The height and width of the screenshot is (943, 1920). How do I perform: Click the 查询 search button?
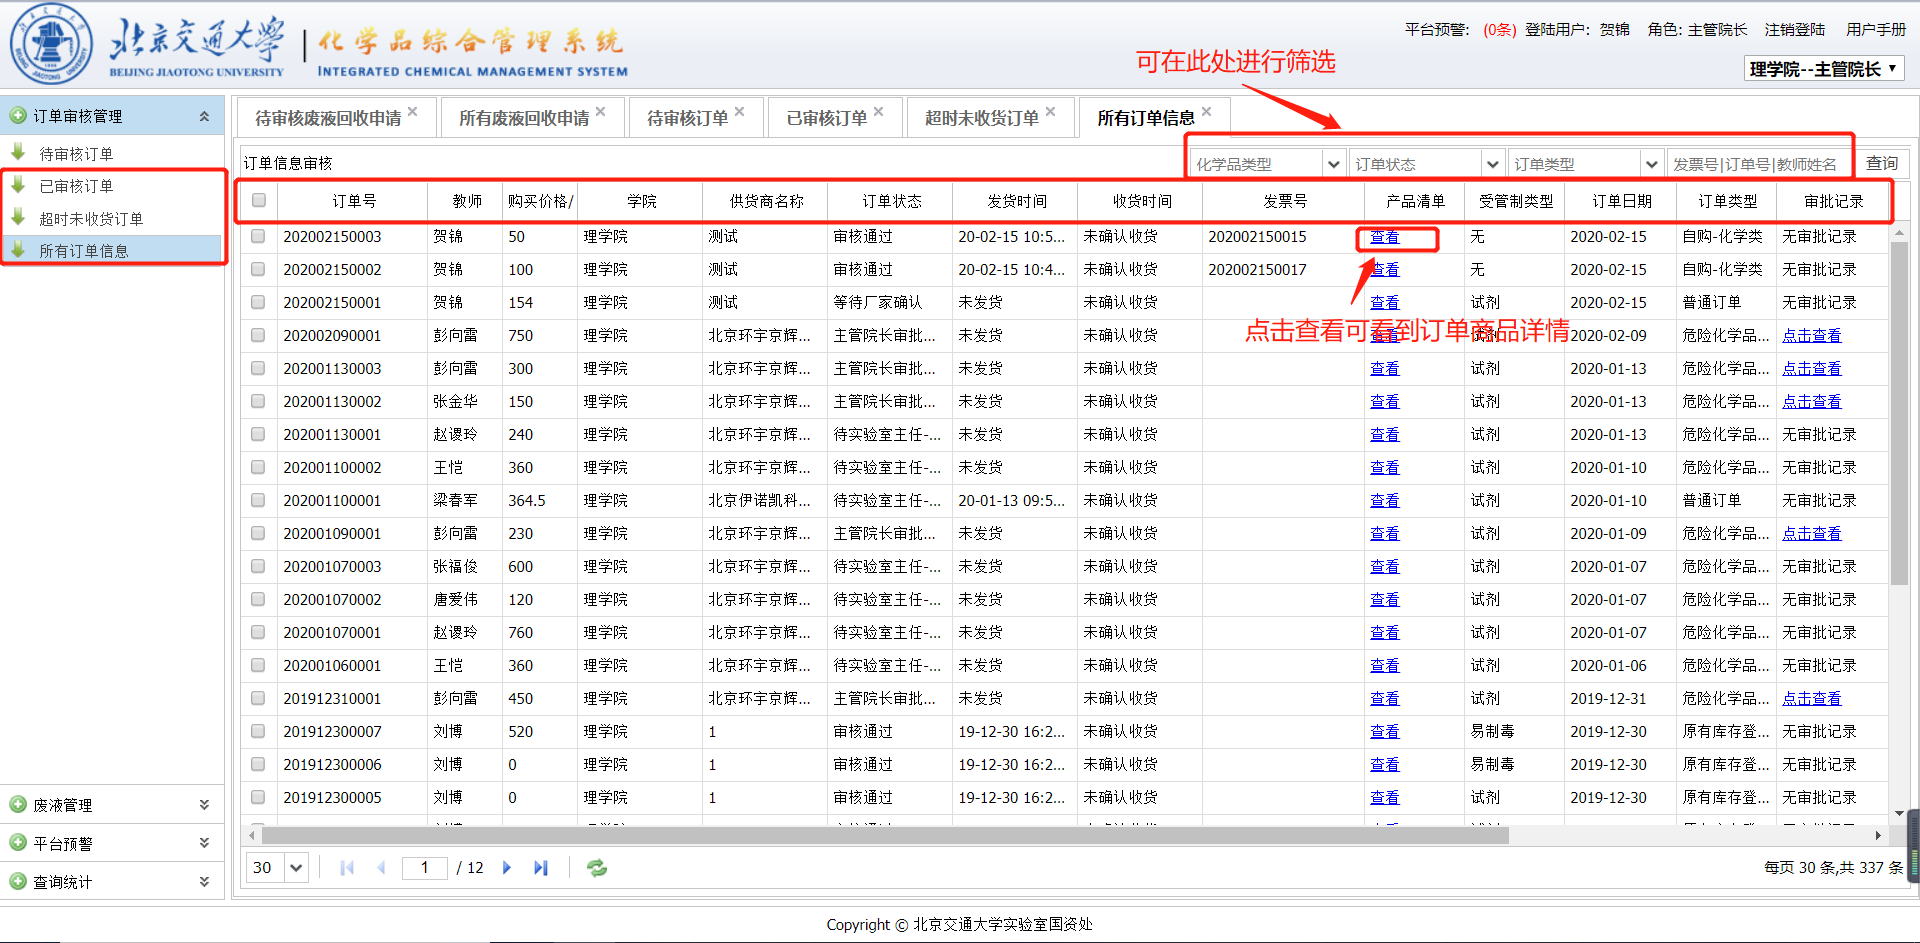1881,163
